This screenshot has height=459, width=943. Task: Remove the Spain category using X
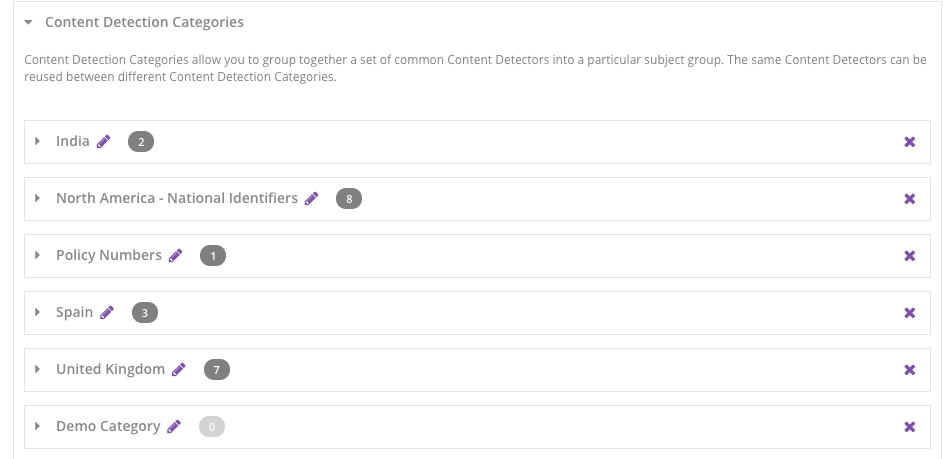[x=910, y=313]
